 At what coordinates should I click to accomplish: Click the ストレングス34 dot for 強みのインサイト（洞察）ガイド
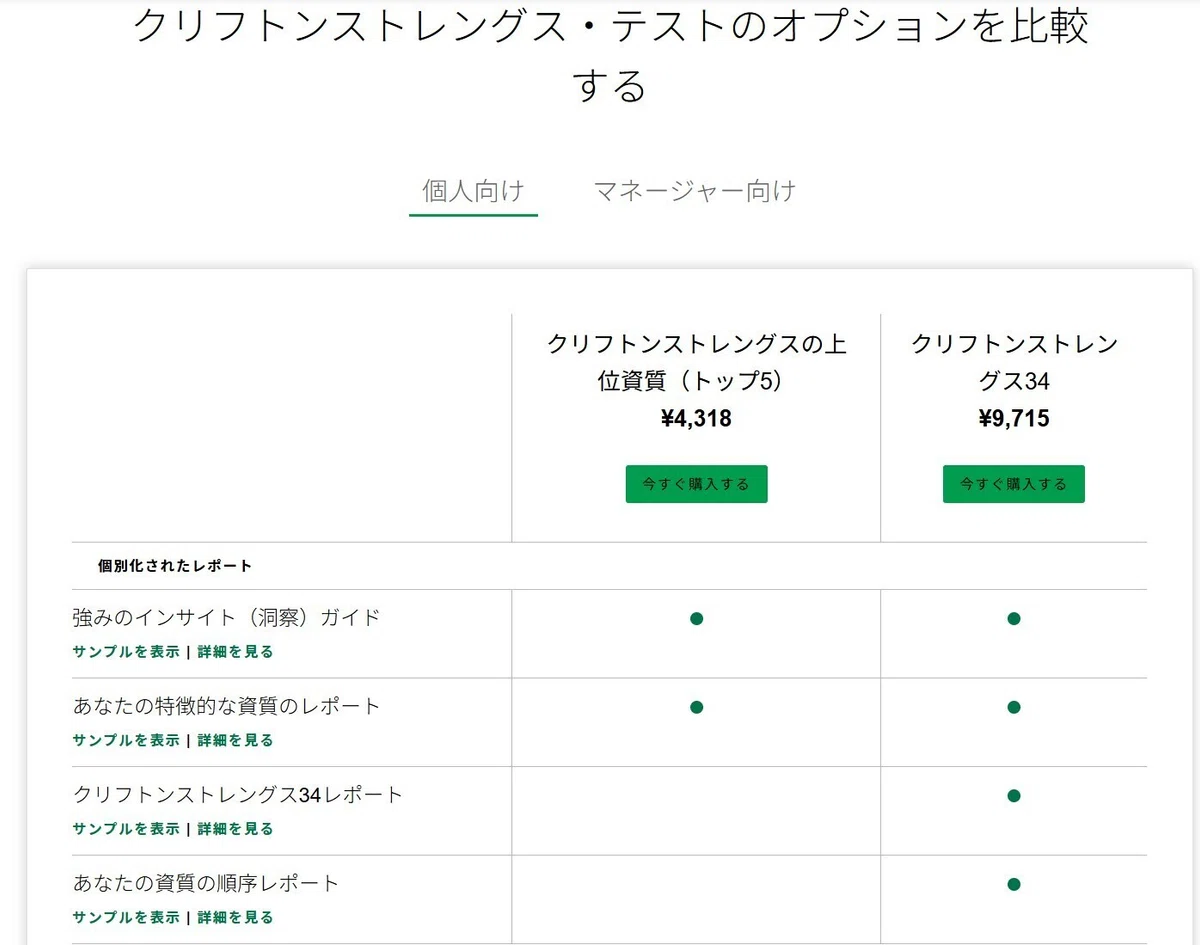(x=1013, y=619)
